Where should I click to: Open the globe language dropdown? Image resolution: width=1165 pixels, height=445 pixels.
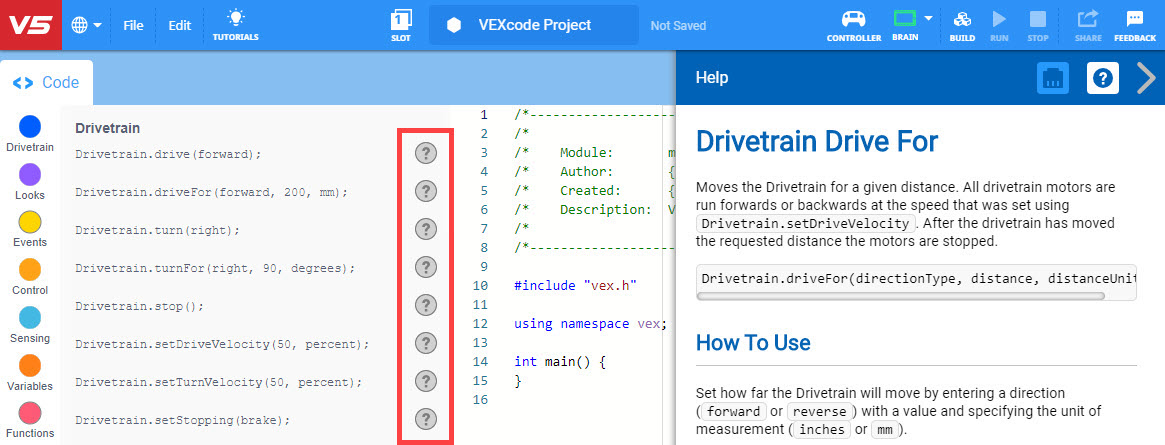point(87,25)
